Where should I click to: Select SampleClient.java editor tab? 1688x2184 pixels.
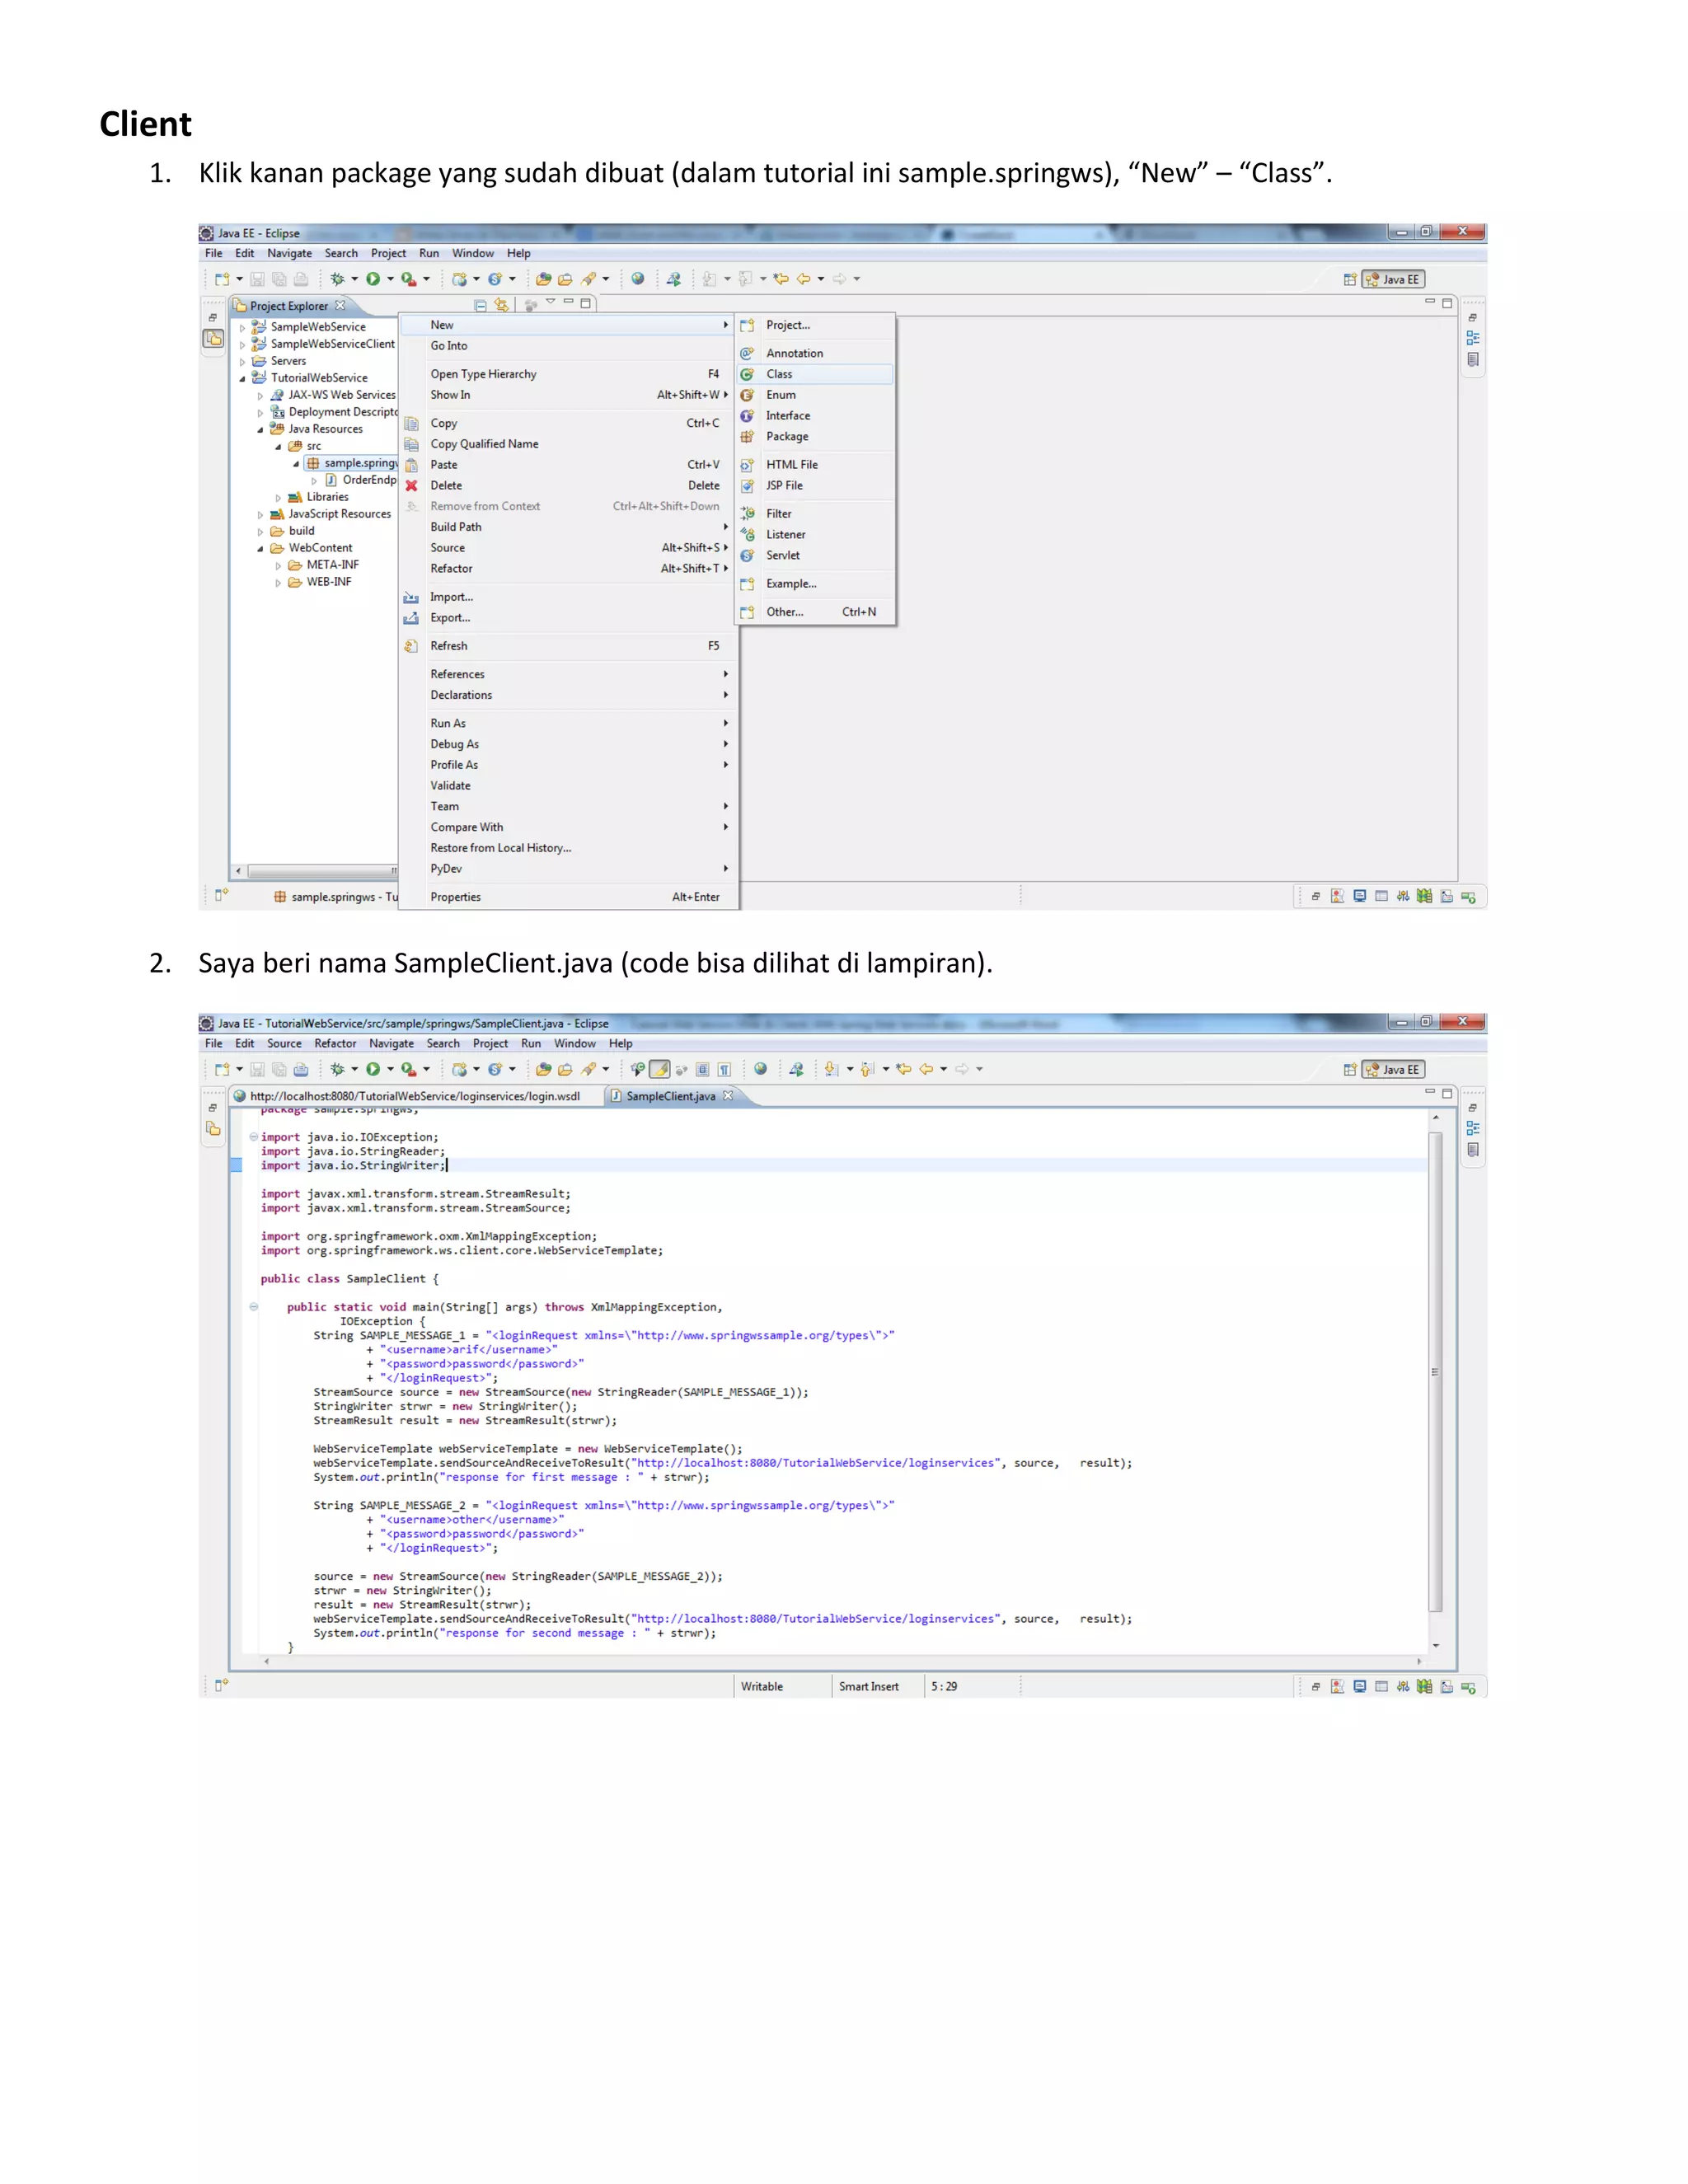point(672,1096)
